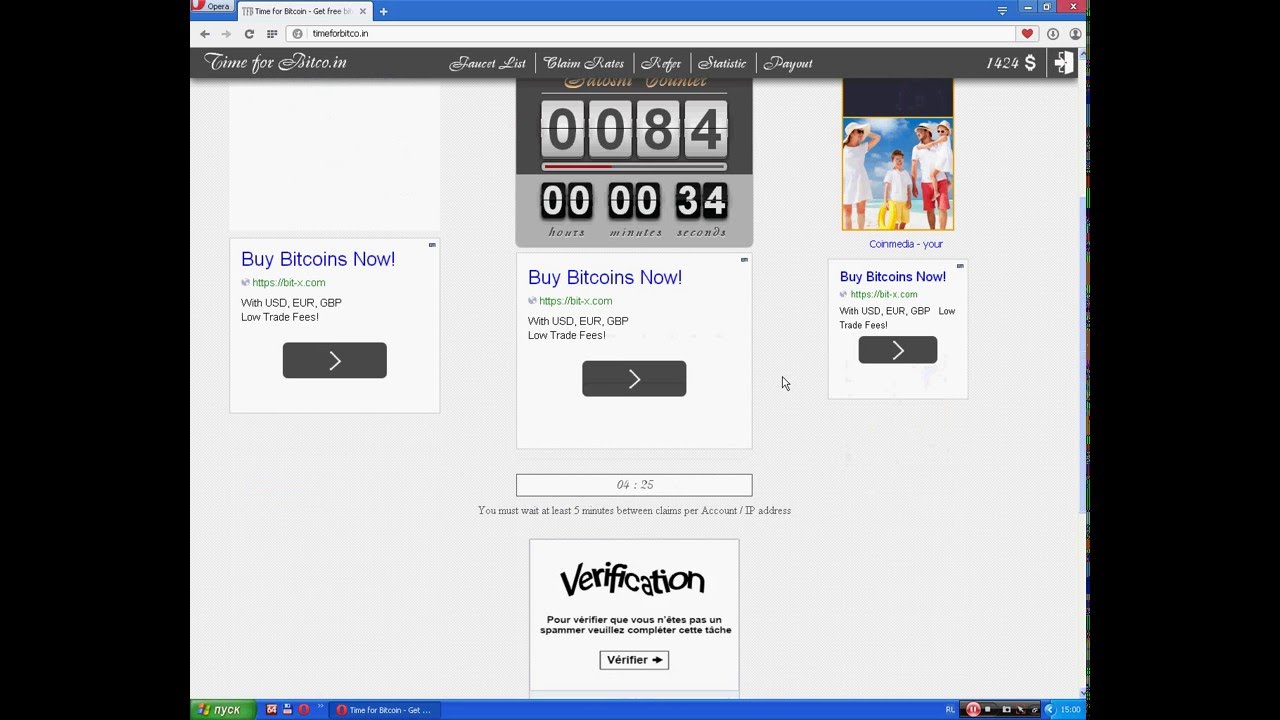This screenshot has width=1280, height=720.
Task: Open the Opera menu button
Action: click(212, 7)
